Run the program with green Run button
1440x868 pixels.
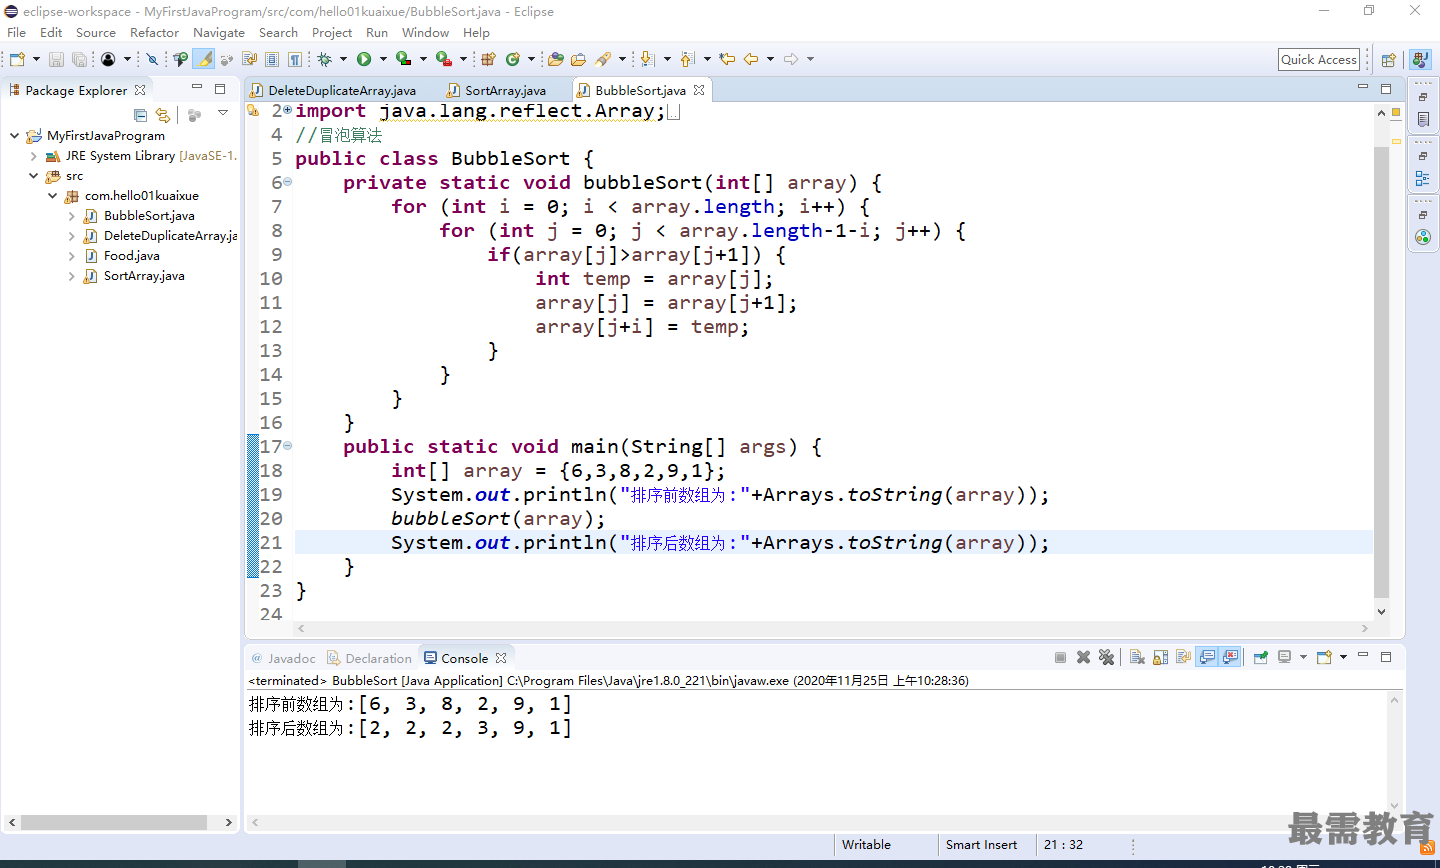pyautogui.click(x=364, y=59)
